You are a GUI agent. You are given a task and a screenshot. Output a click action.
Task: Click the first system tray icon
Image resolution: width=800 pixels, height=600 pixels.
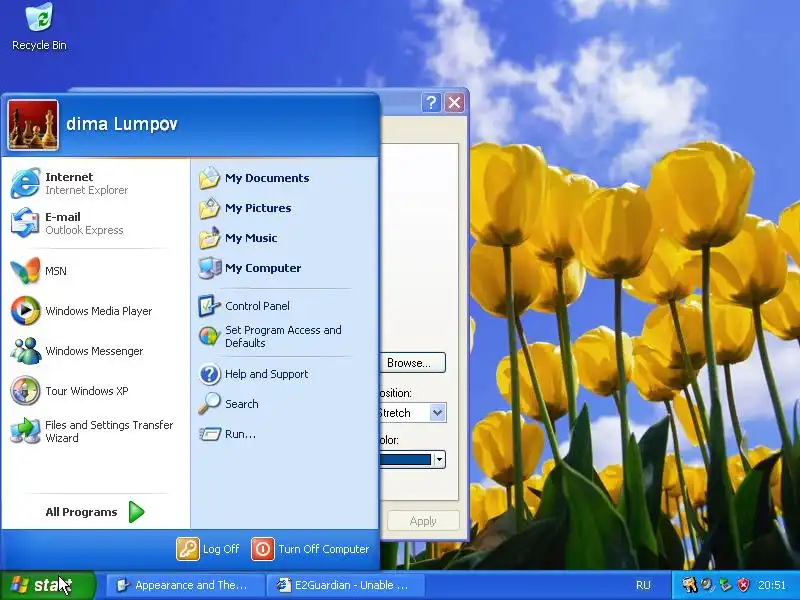[690, 585]
